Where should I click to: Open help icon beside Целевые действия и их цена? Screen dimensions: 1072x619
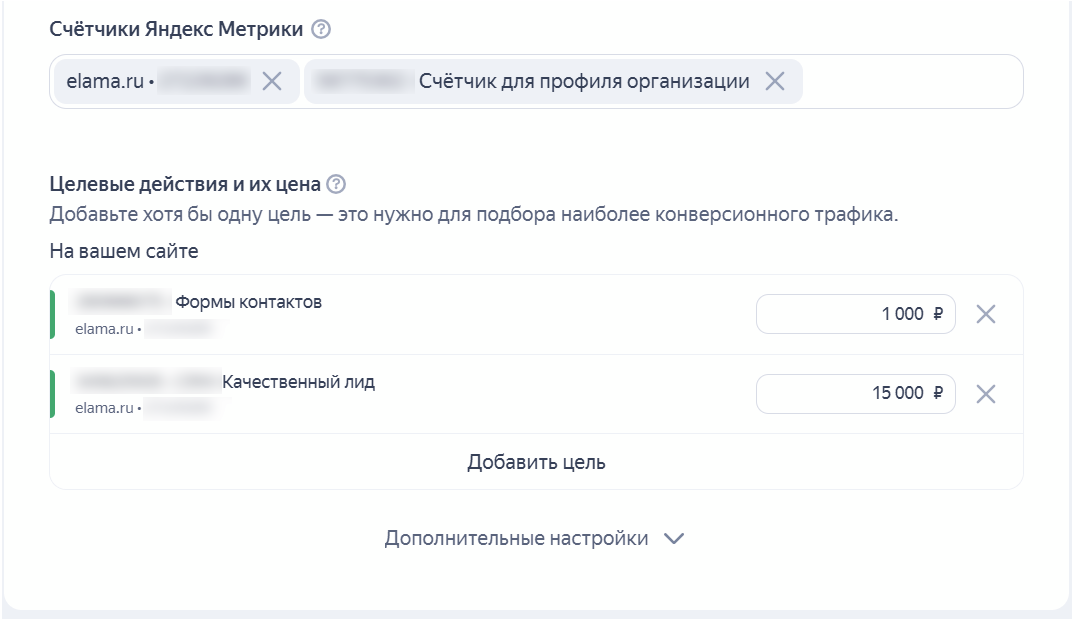point(337,184)
